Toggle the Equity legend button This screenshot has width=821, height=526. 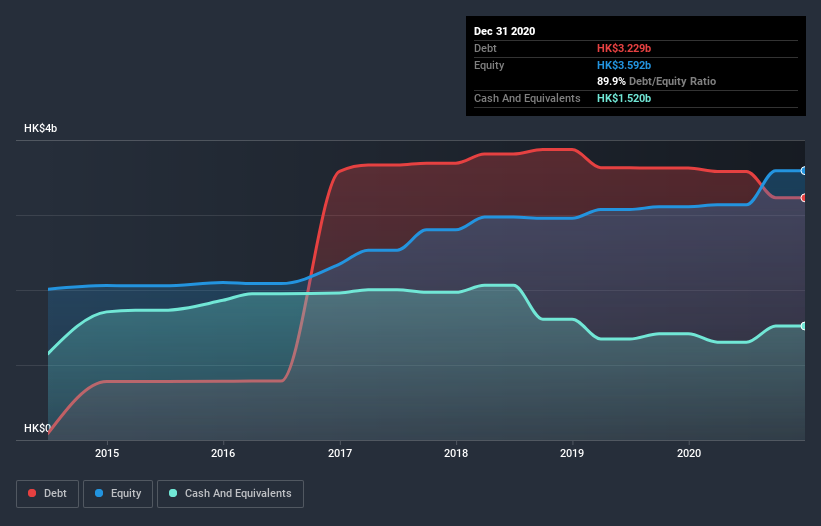click(118, 494)
